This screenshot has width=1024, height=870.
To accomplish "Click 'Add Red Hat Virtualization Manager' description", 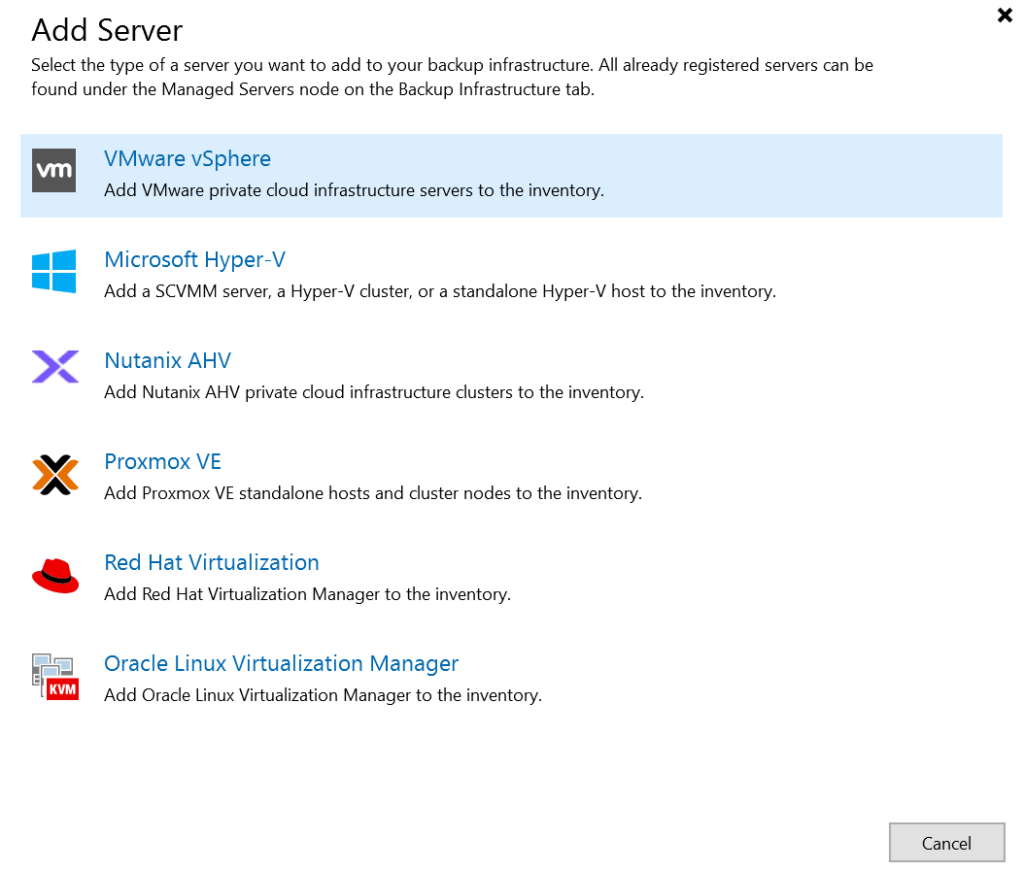I will tap(308, 594).
